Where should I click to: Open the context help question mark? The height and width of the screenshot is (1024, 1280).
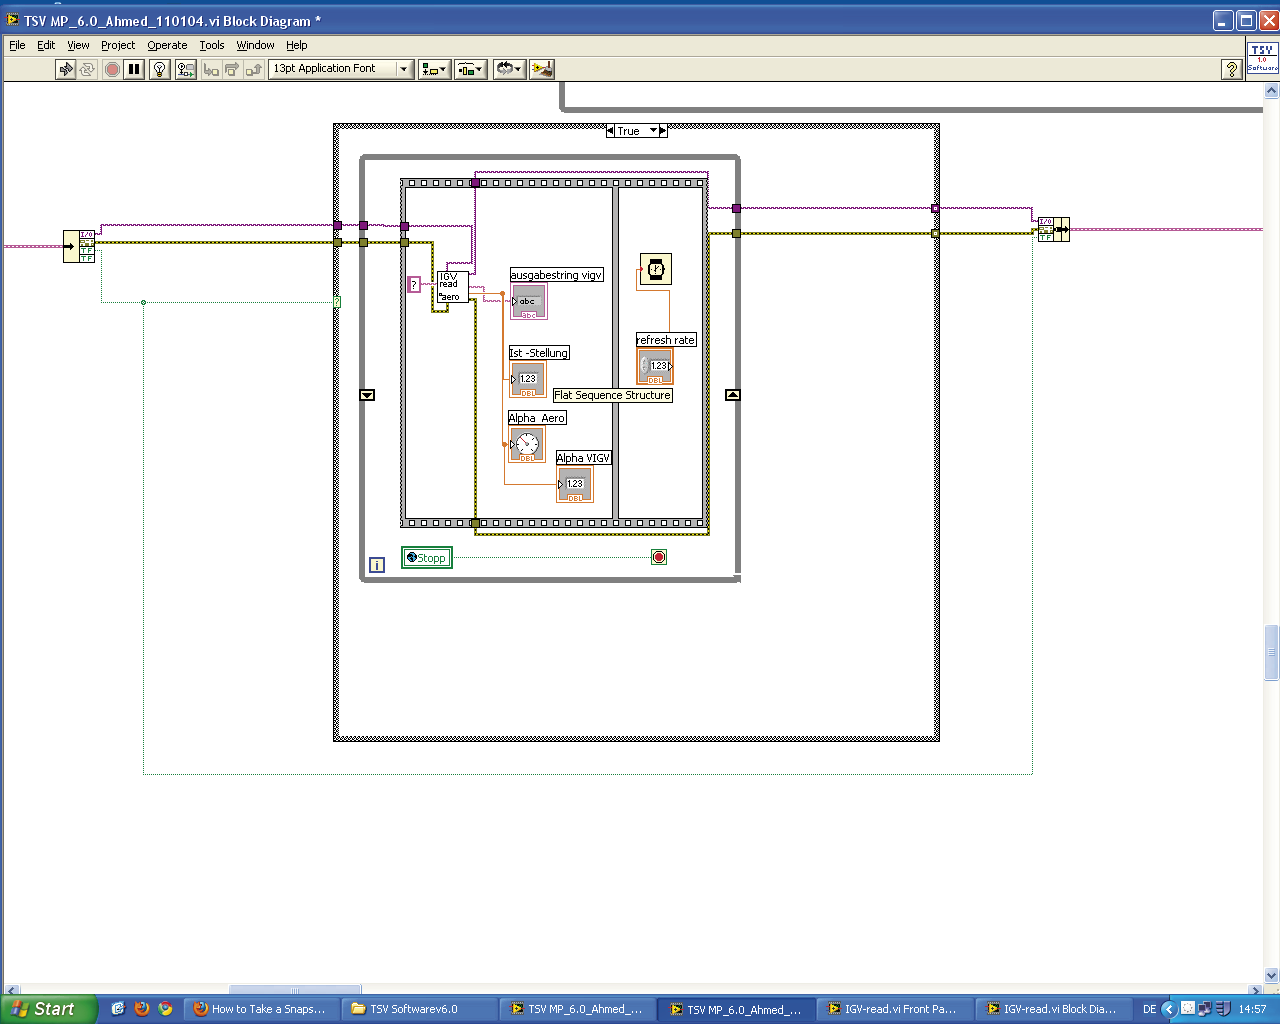[1232, 69]
